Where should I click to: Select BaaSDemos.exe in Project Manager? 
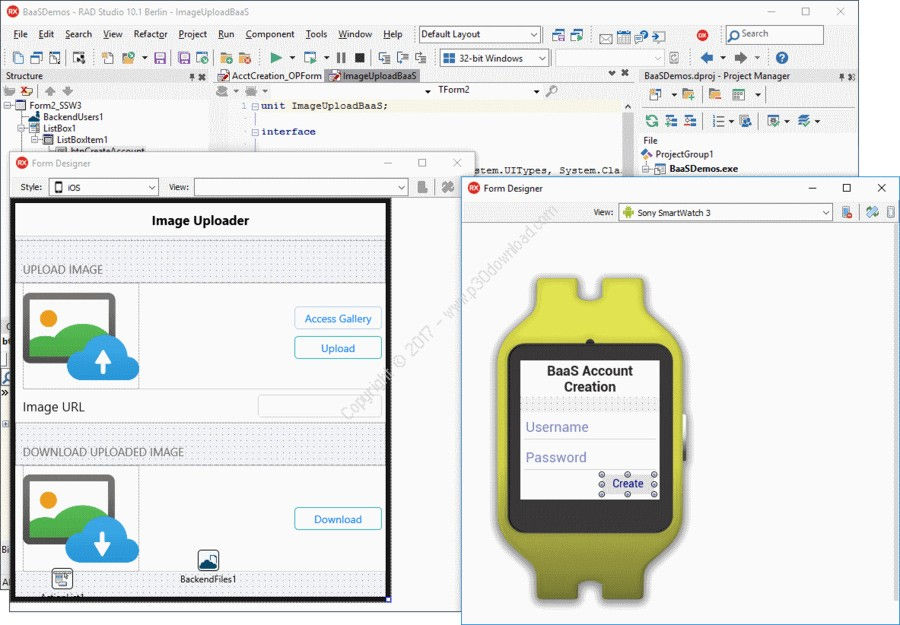[x=703, y=169]
